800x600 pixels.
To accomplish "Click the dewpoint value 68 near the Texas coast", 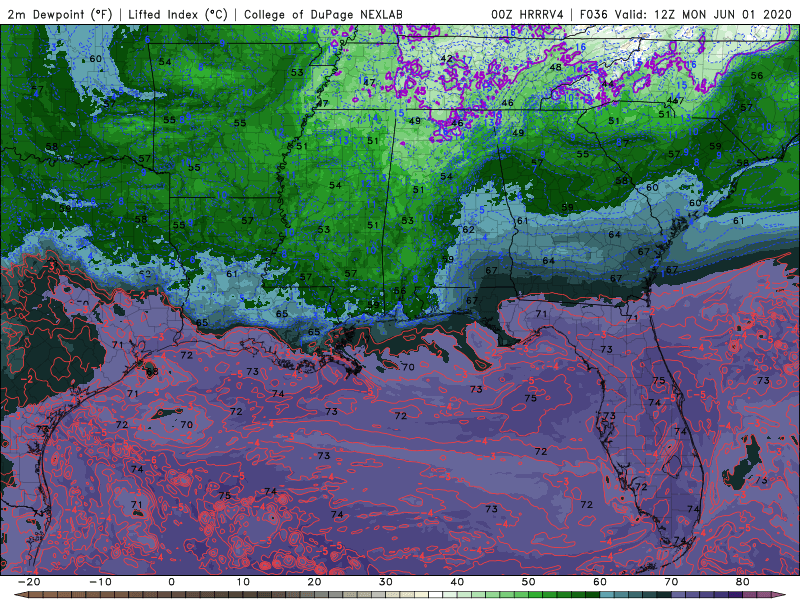I will (x=152, y=371).
